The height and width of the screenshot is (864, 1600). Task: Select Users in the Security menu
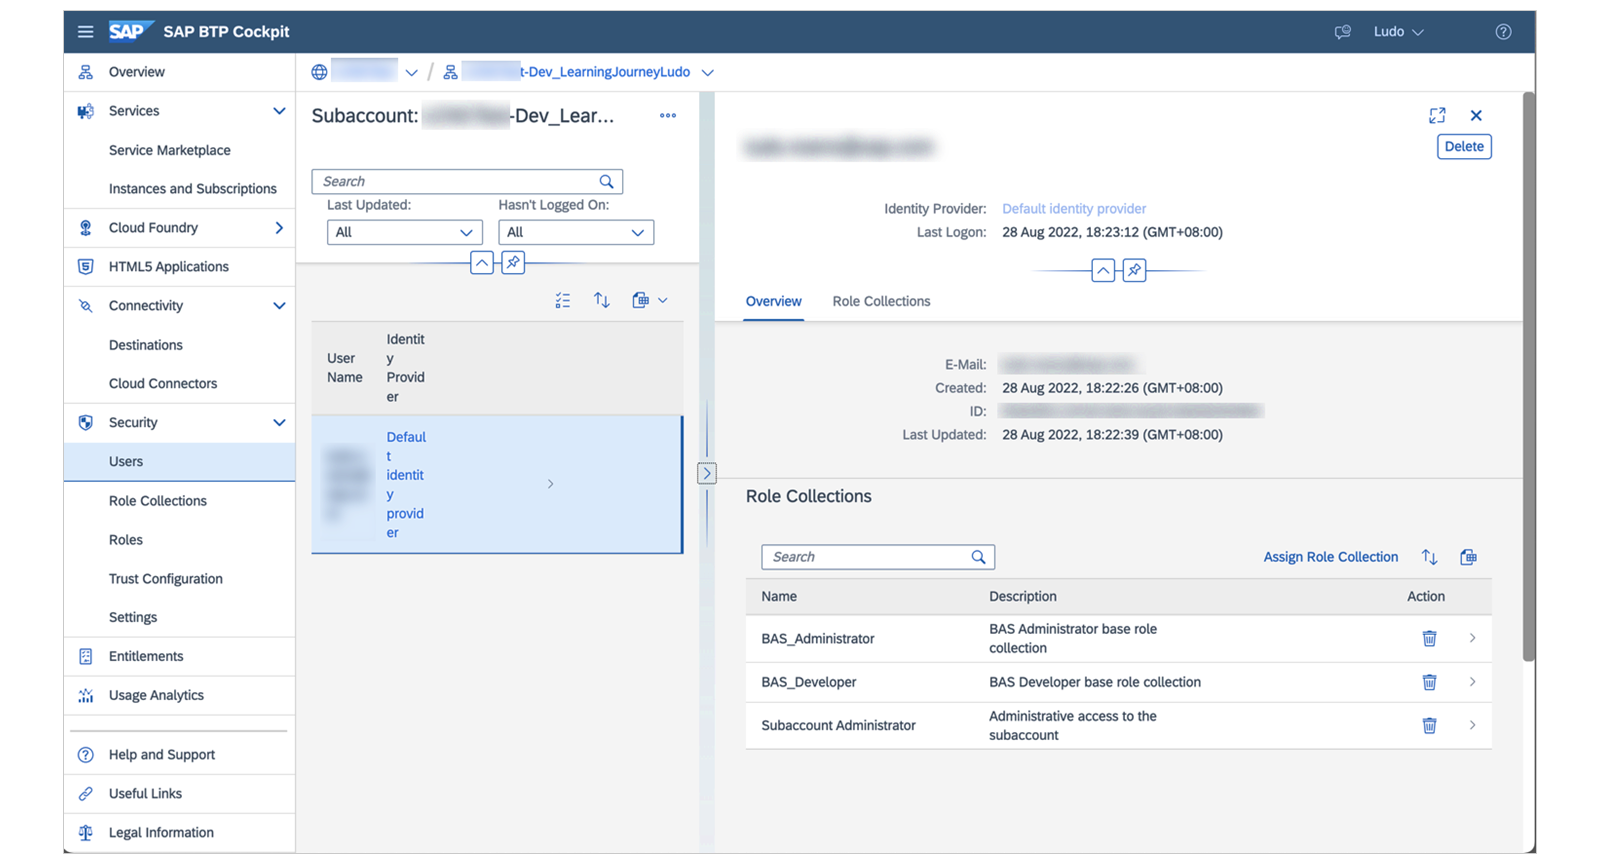point(180,462)
